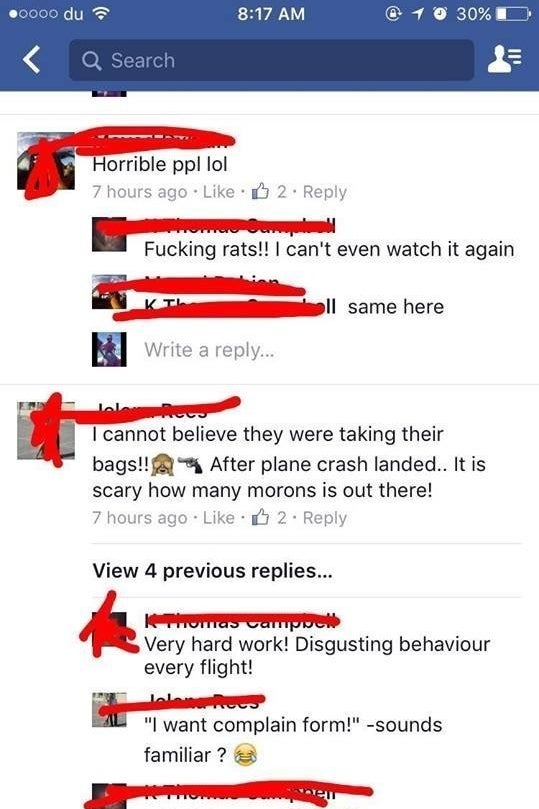Open avatar beside "I want complain form" reply

[109, 710]
